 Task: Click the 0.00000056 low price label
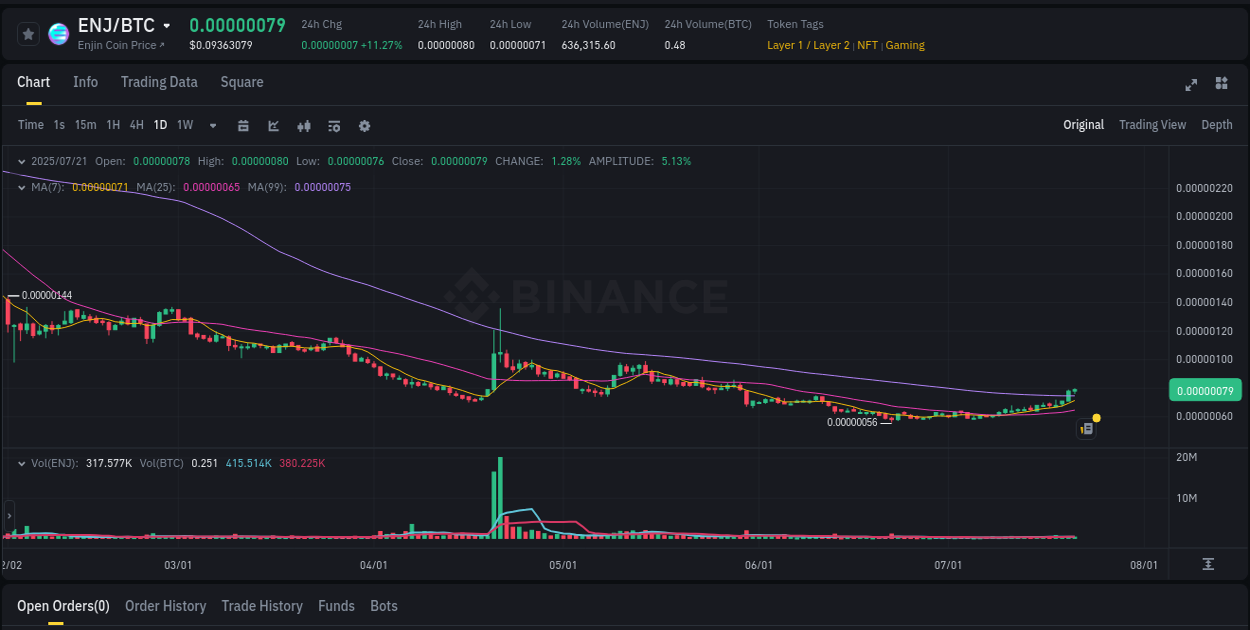click(852, 422)
